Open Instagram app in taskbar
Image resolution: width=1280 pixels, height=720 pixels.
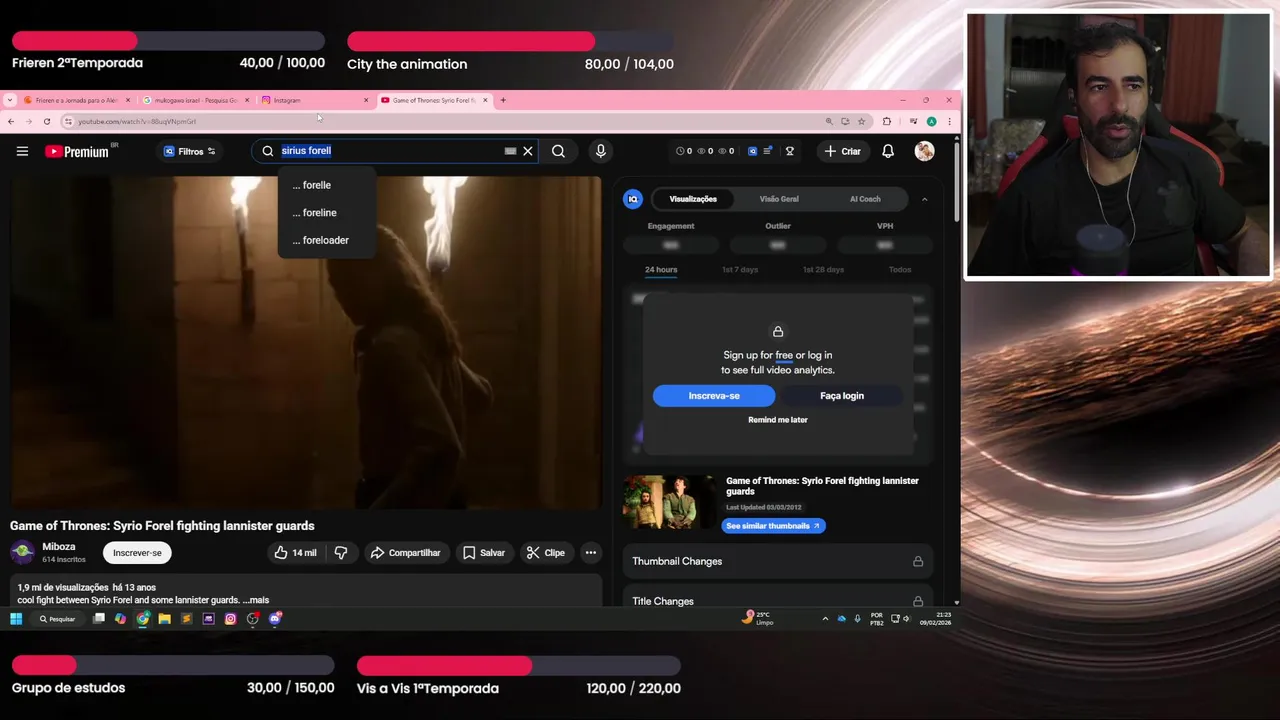(x=230, y=619)
